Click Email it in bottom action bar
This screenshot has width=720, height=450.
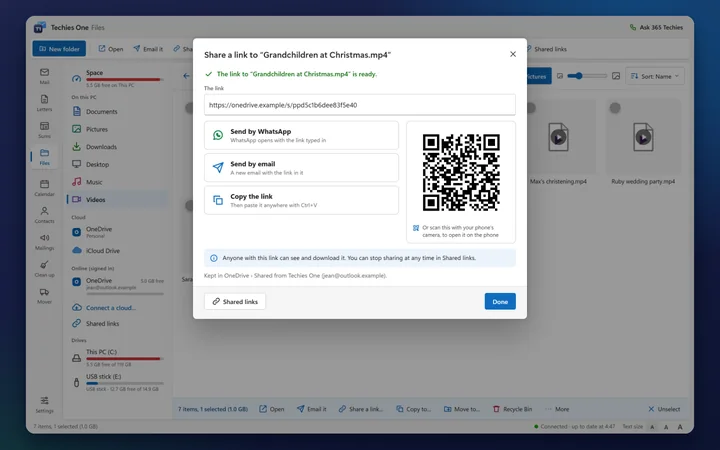coord(311,409)
